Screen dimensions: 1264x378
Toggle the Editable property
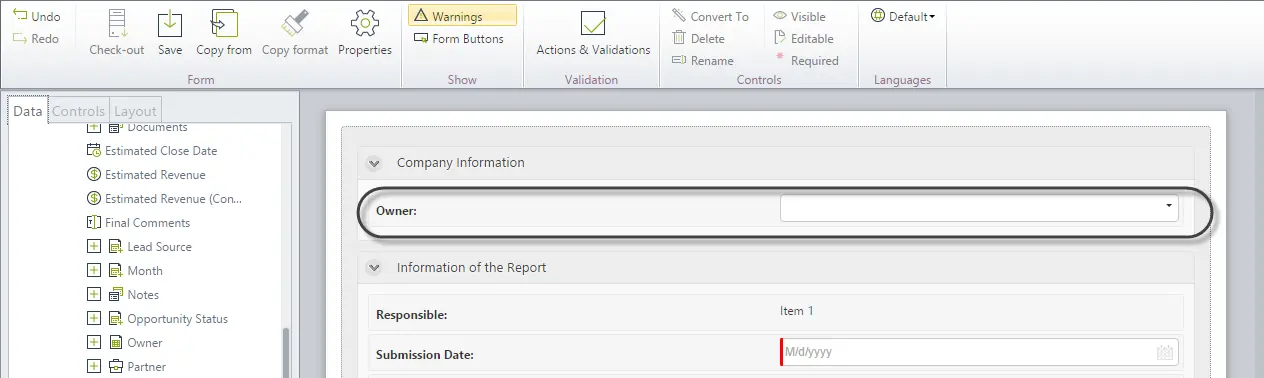[804, 39]
